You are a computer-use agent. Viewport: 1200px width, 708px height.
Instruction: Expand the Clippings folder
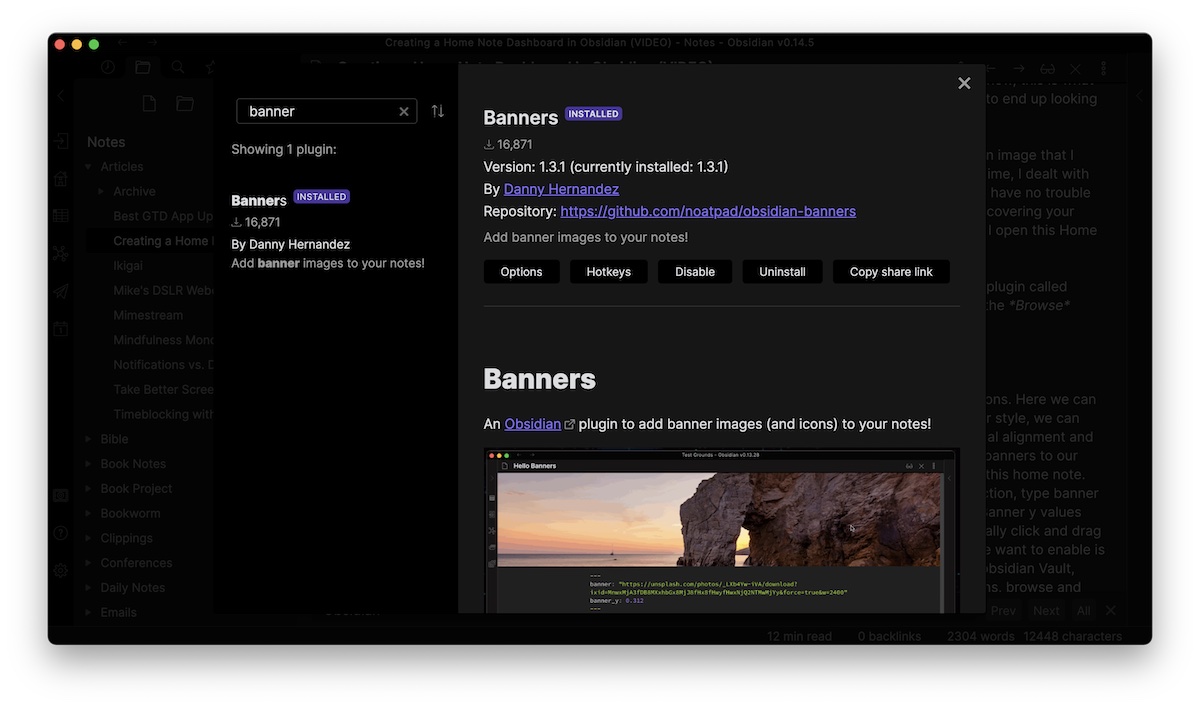point(88,538)
